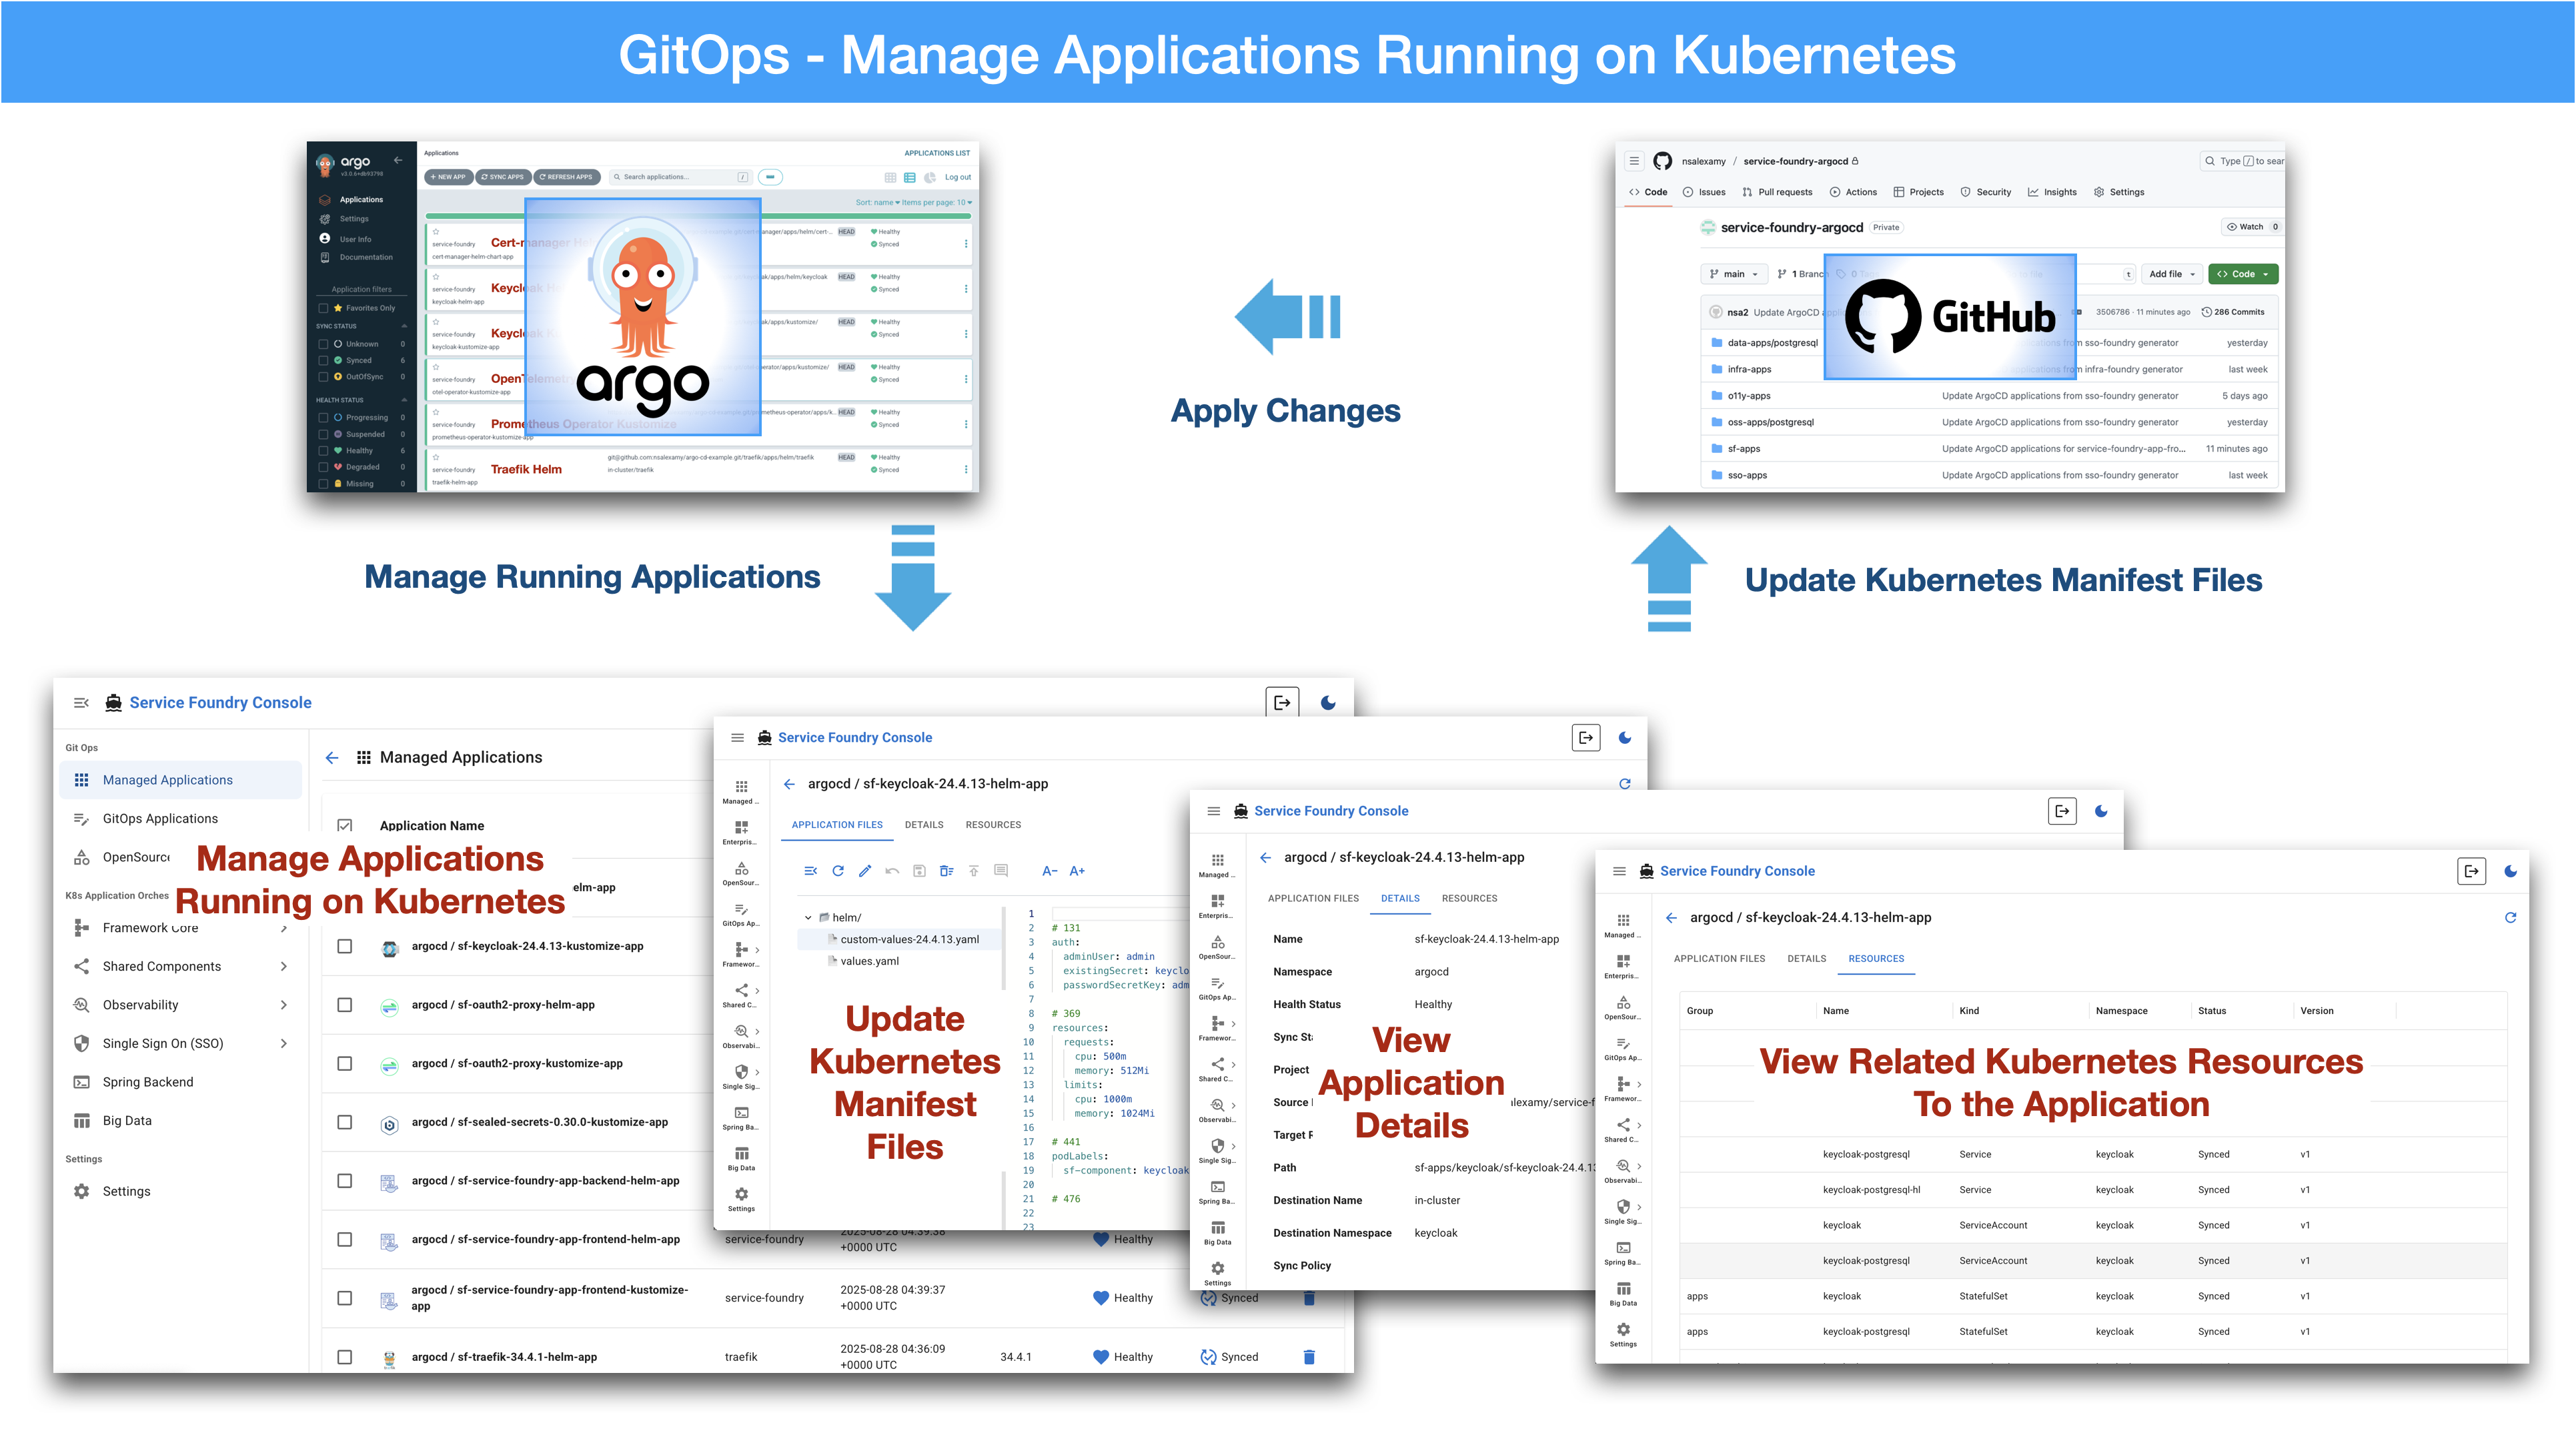This screenshot has height=1445, width=2576.
Task: Open the main branch dropdown on GitHub
Action: 1734,274
